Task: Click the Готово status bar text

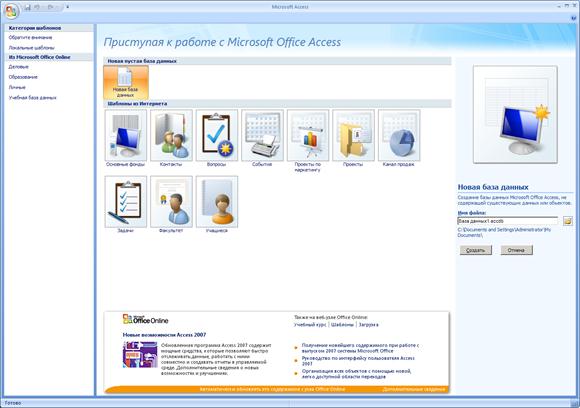Action: pyautogui.click(x=13, y=403)
